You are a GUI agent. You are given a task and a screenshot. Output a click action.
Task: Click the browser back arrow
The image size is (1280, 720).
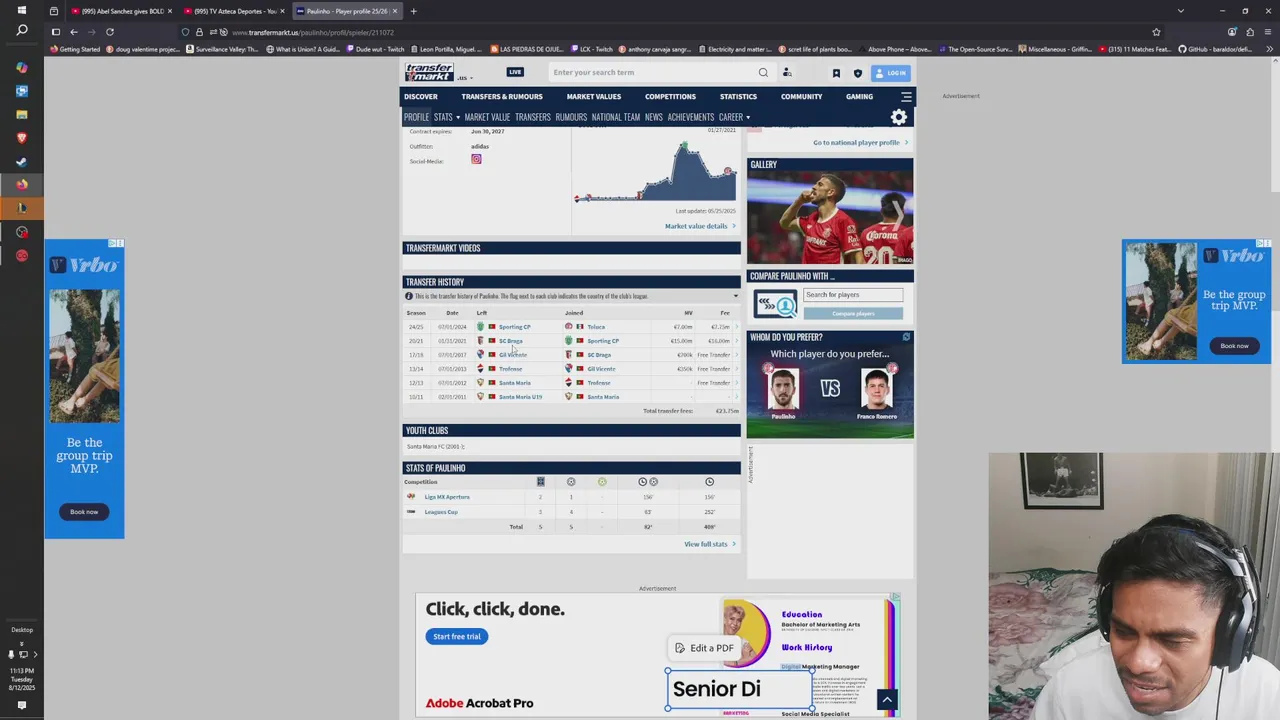click(x=73, y=32)
